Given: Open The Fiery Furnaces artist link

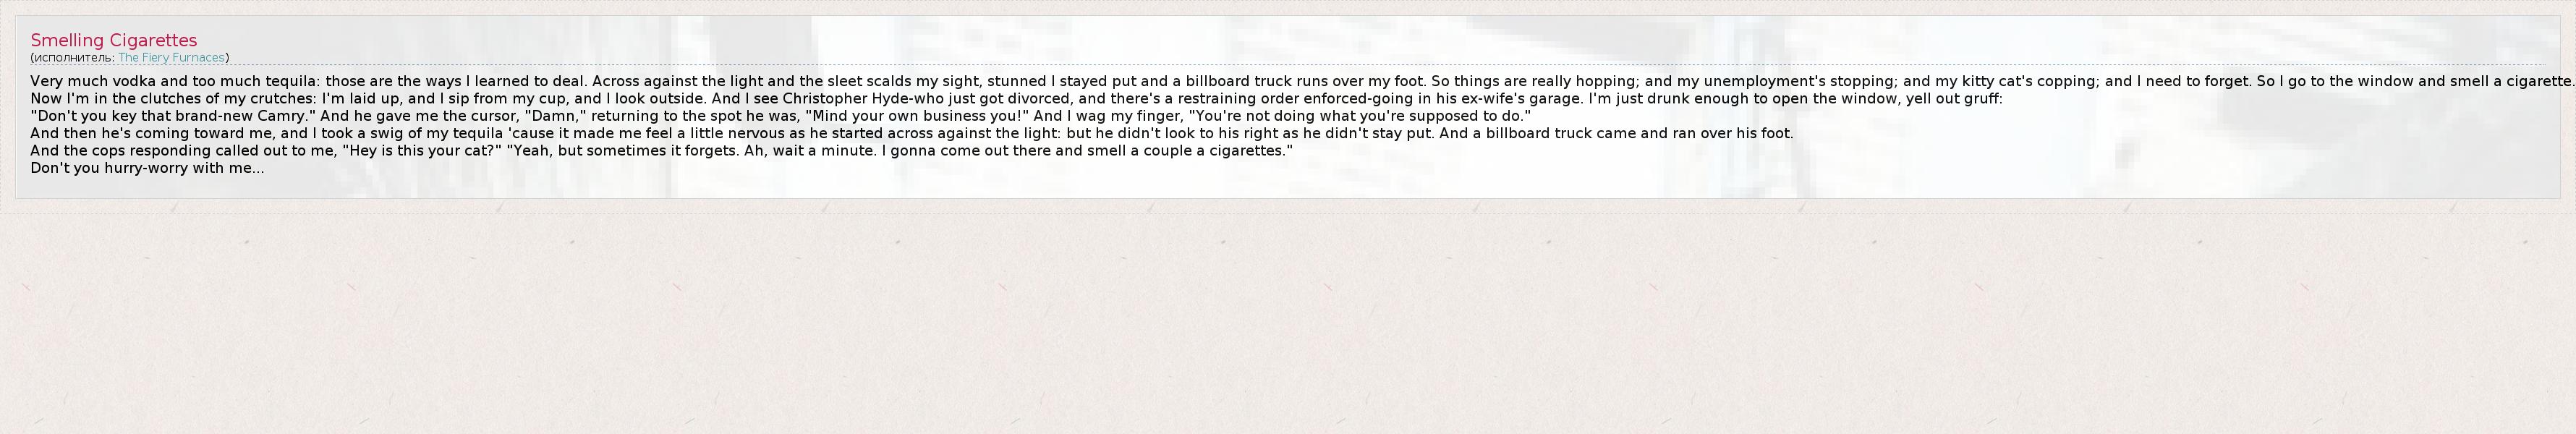Looking at the screenshot, I should pyautogui.click(x=171, y=58).
